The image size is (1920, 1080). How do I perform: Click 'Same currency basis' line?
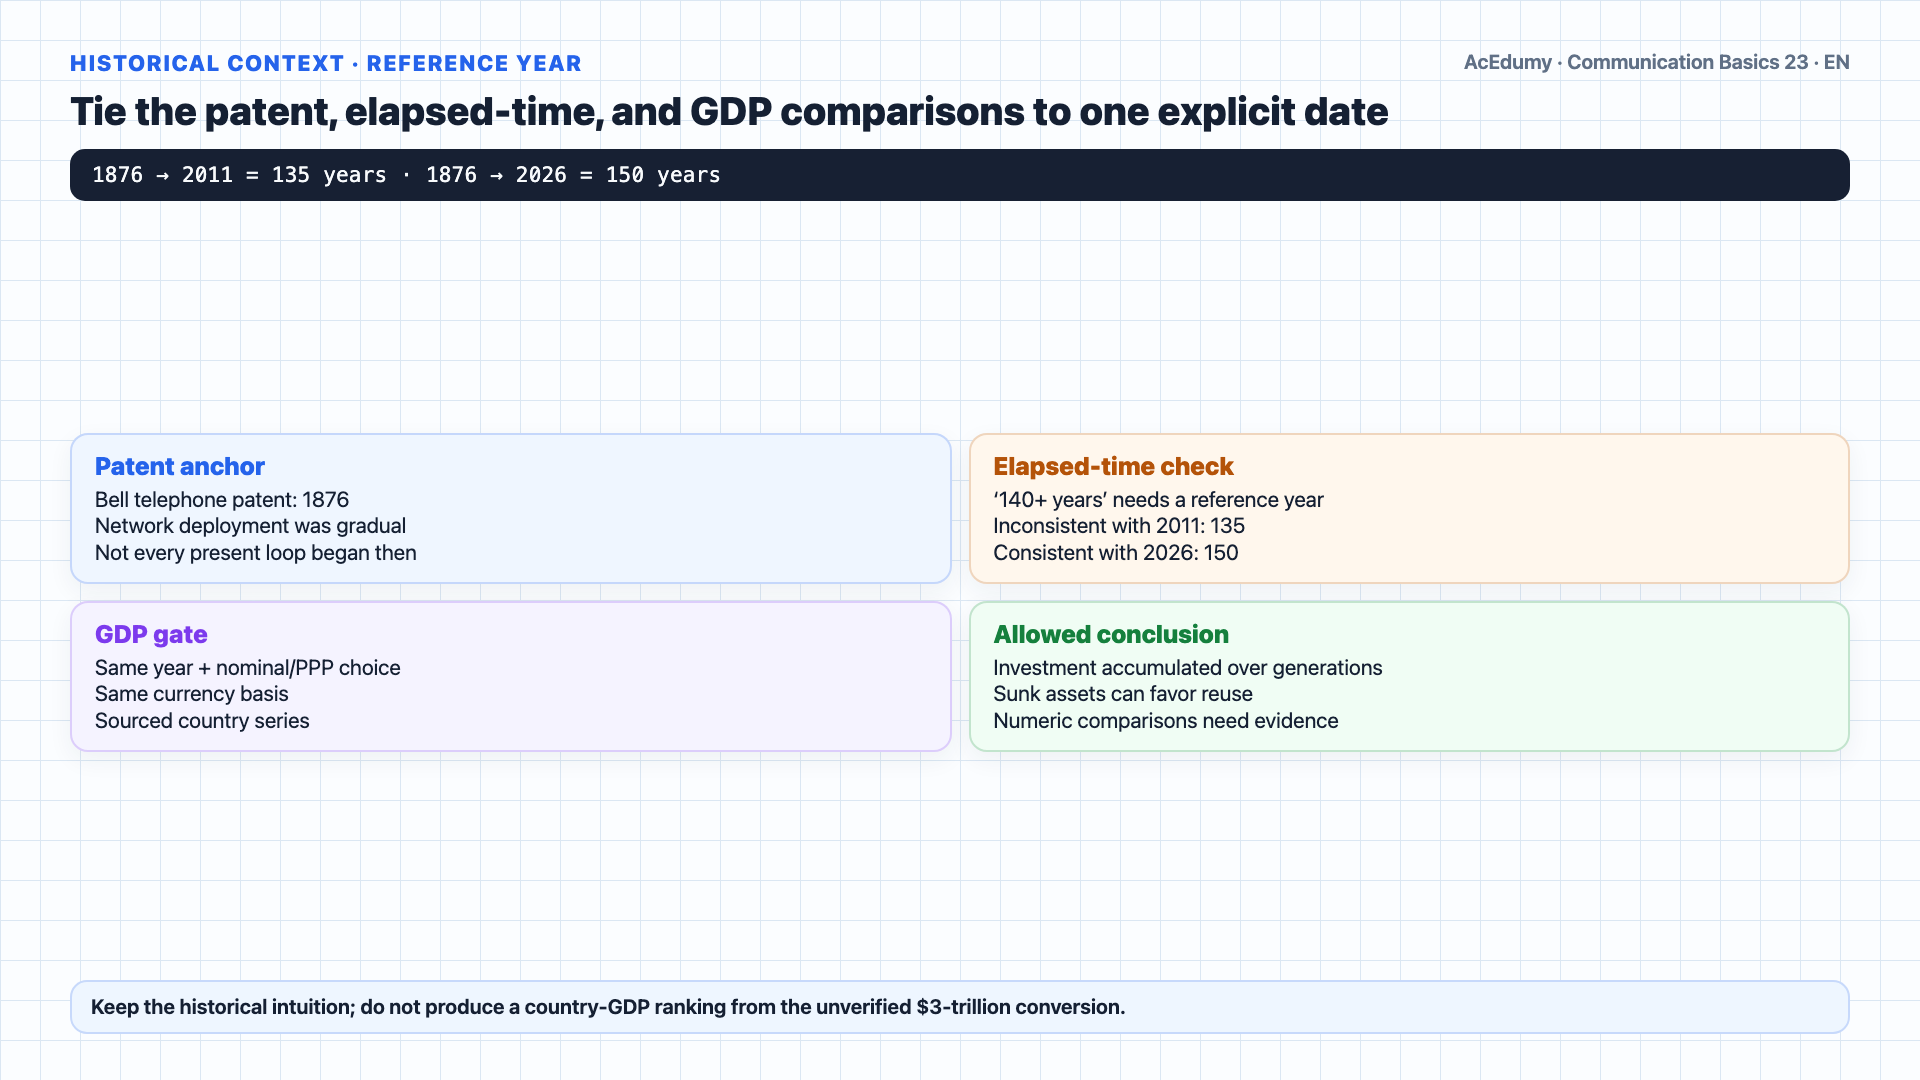coord(191,694)
